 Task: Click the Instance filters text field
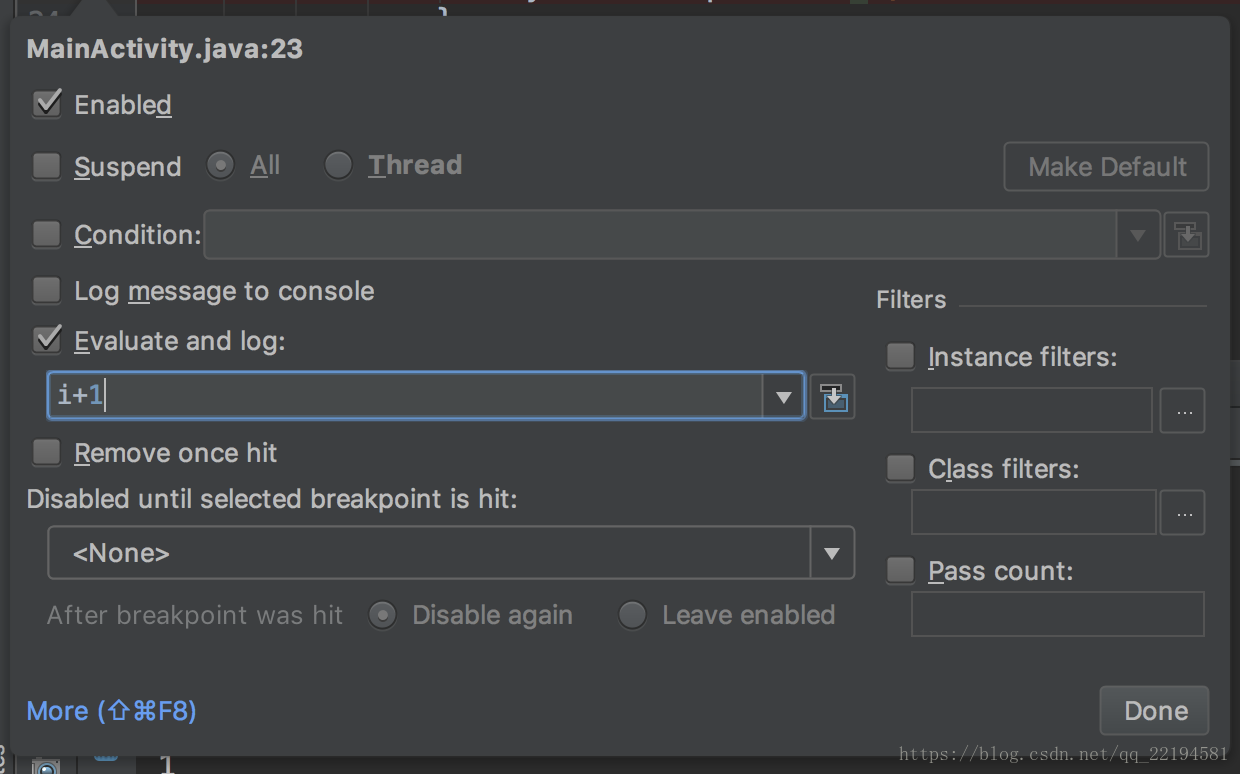click(x=1031, y=411)
